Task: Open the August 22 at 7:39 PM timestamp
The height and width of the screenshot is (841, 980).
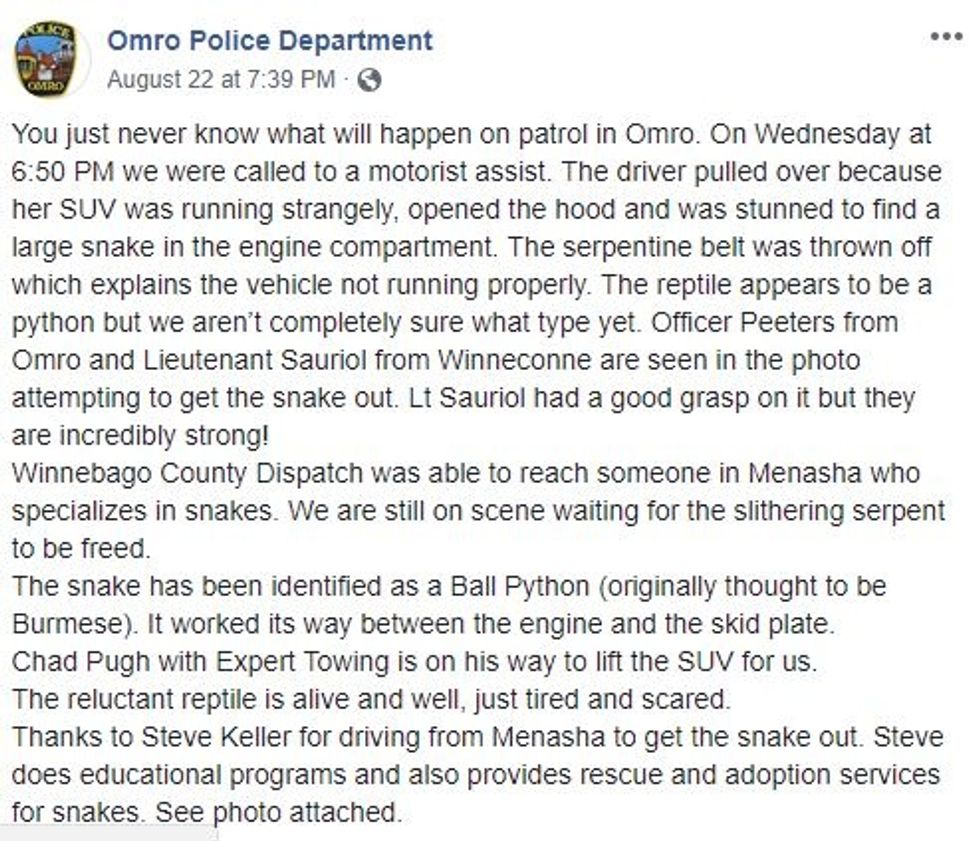Action: pyautogui.click(x=221, y=80)
